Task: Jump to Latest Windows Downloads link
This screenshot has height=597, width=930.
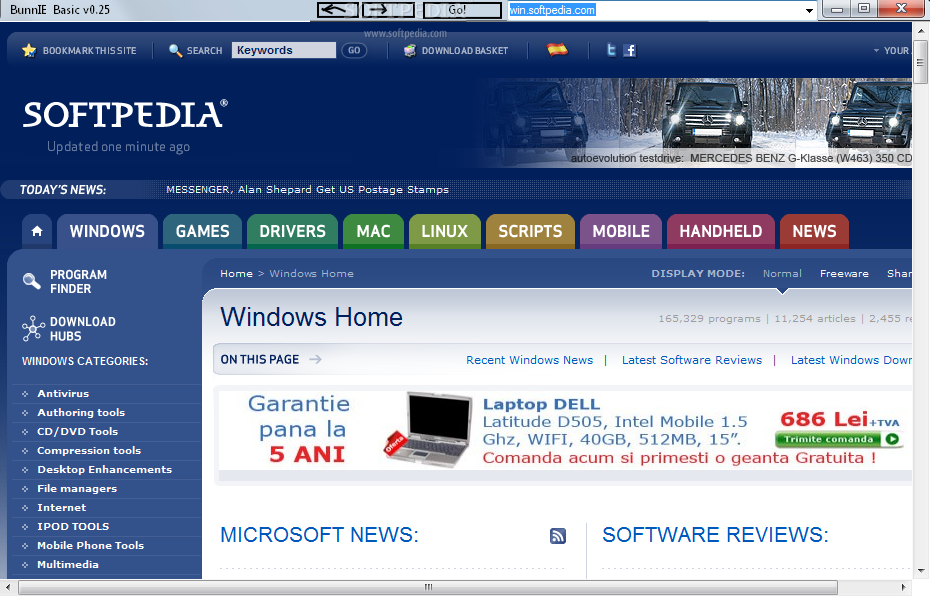Action: (x=851, y=360)
